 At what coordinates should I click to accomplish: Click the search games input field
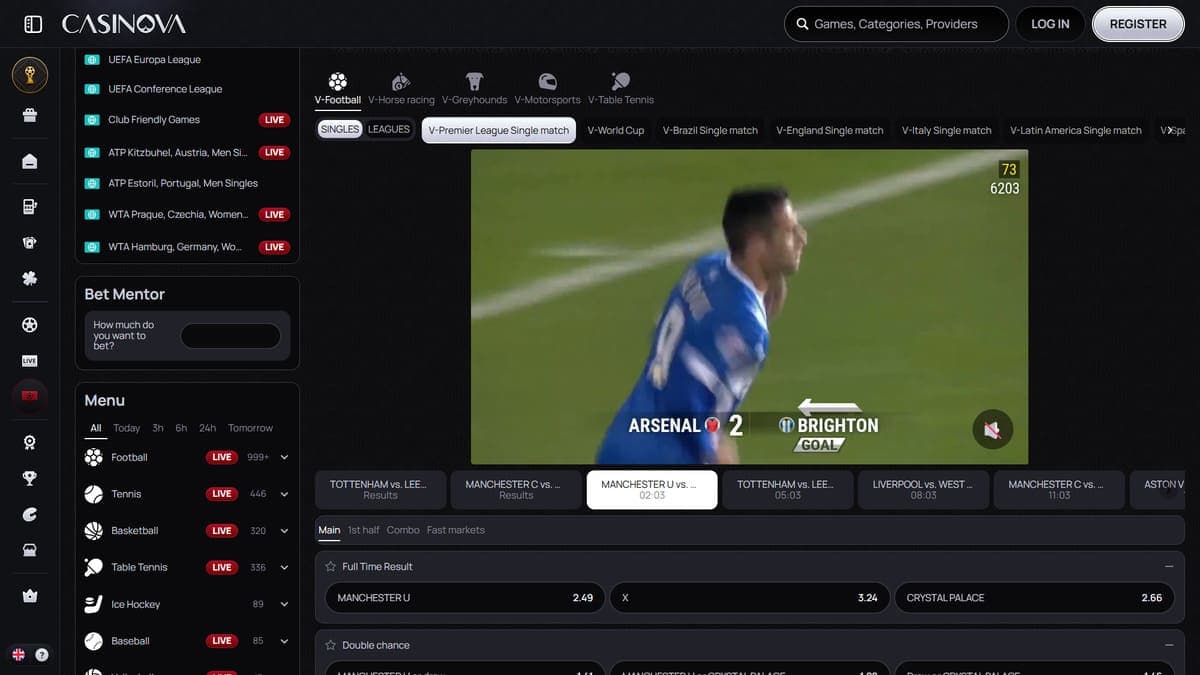[896, 24]
